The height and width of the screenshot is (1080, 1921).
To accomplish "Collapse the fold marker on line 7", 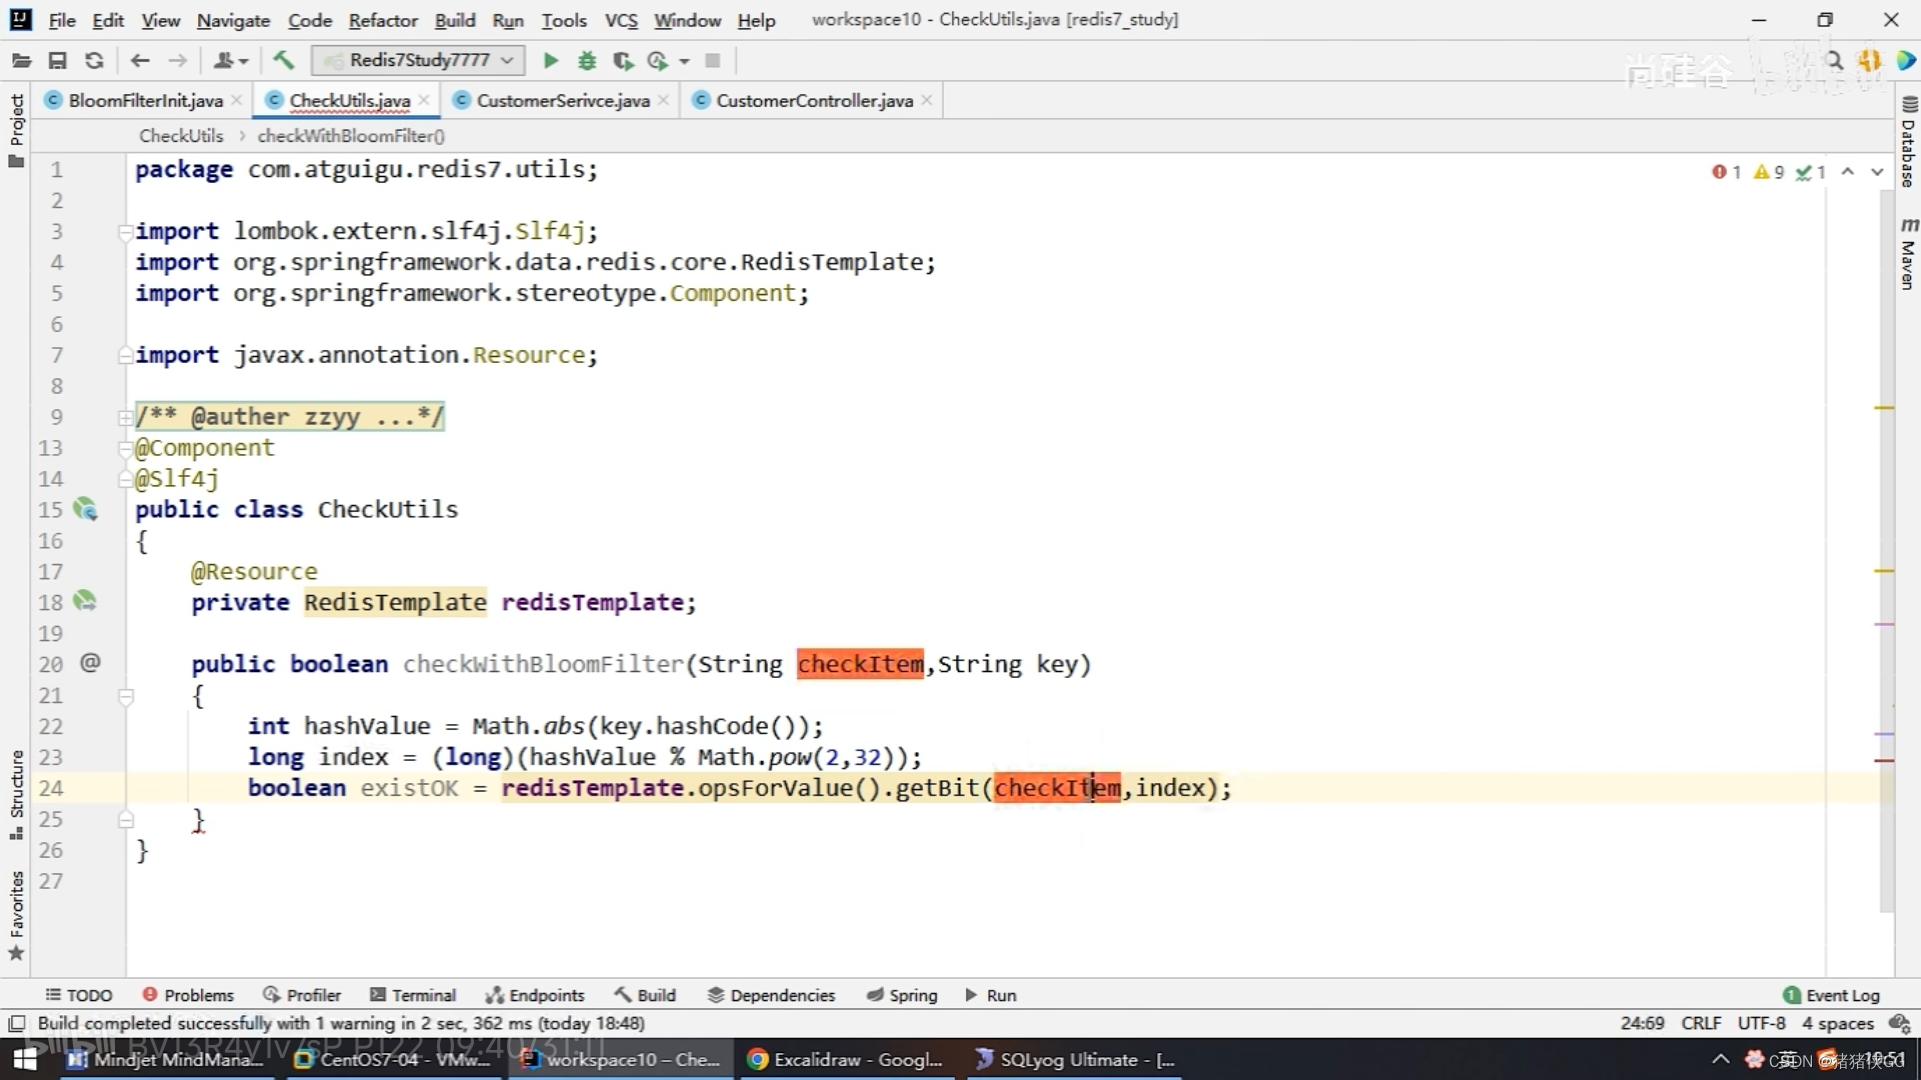I will pyautogui.click(x=126, y=355).
